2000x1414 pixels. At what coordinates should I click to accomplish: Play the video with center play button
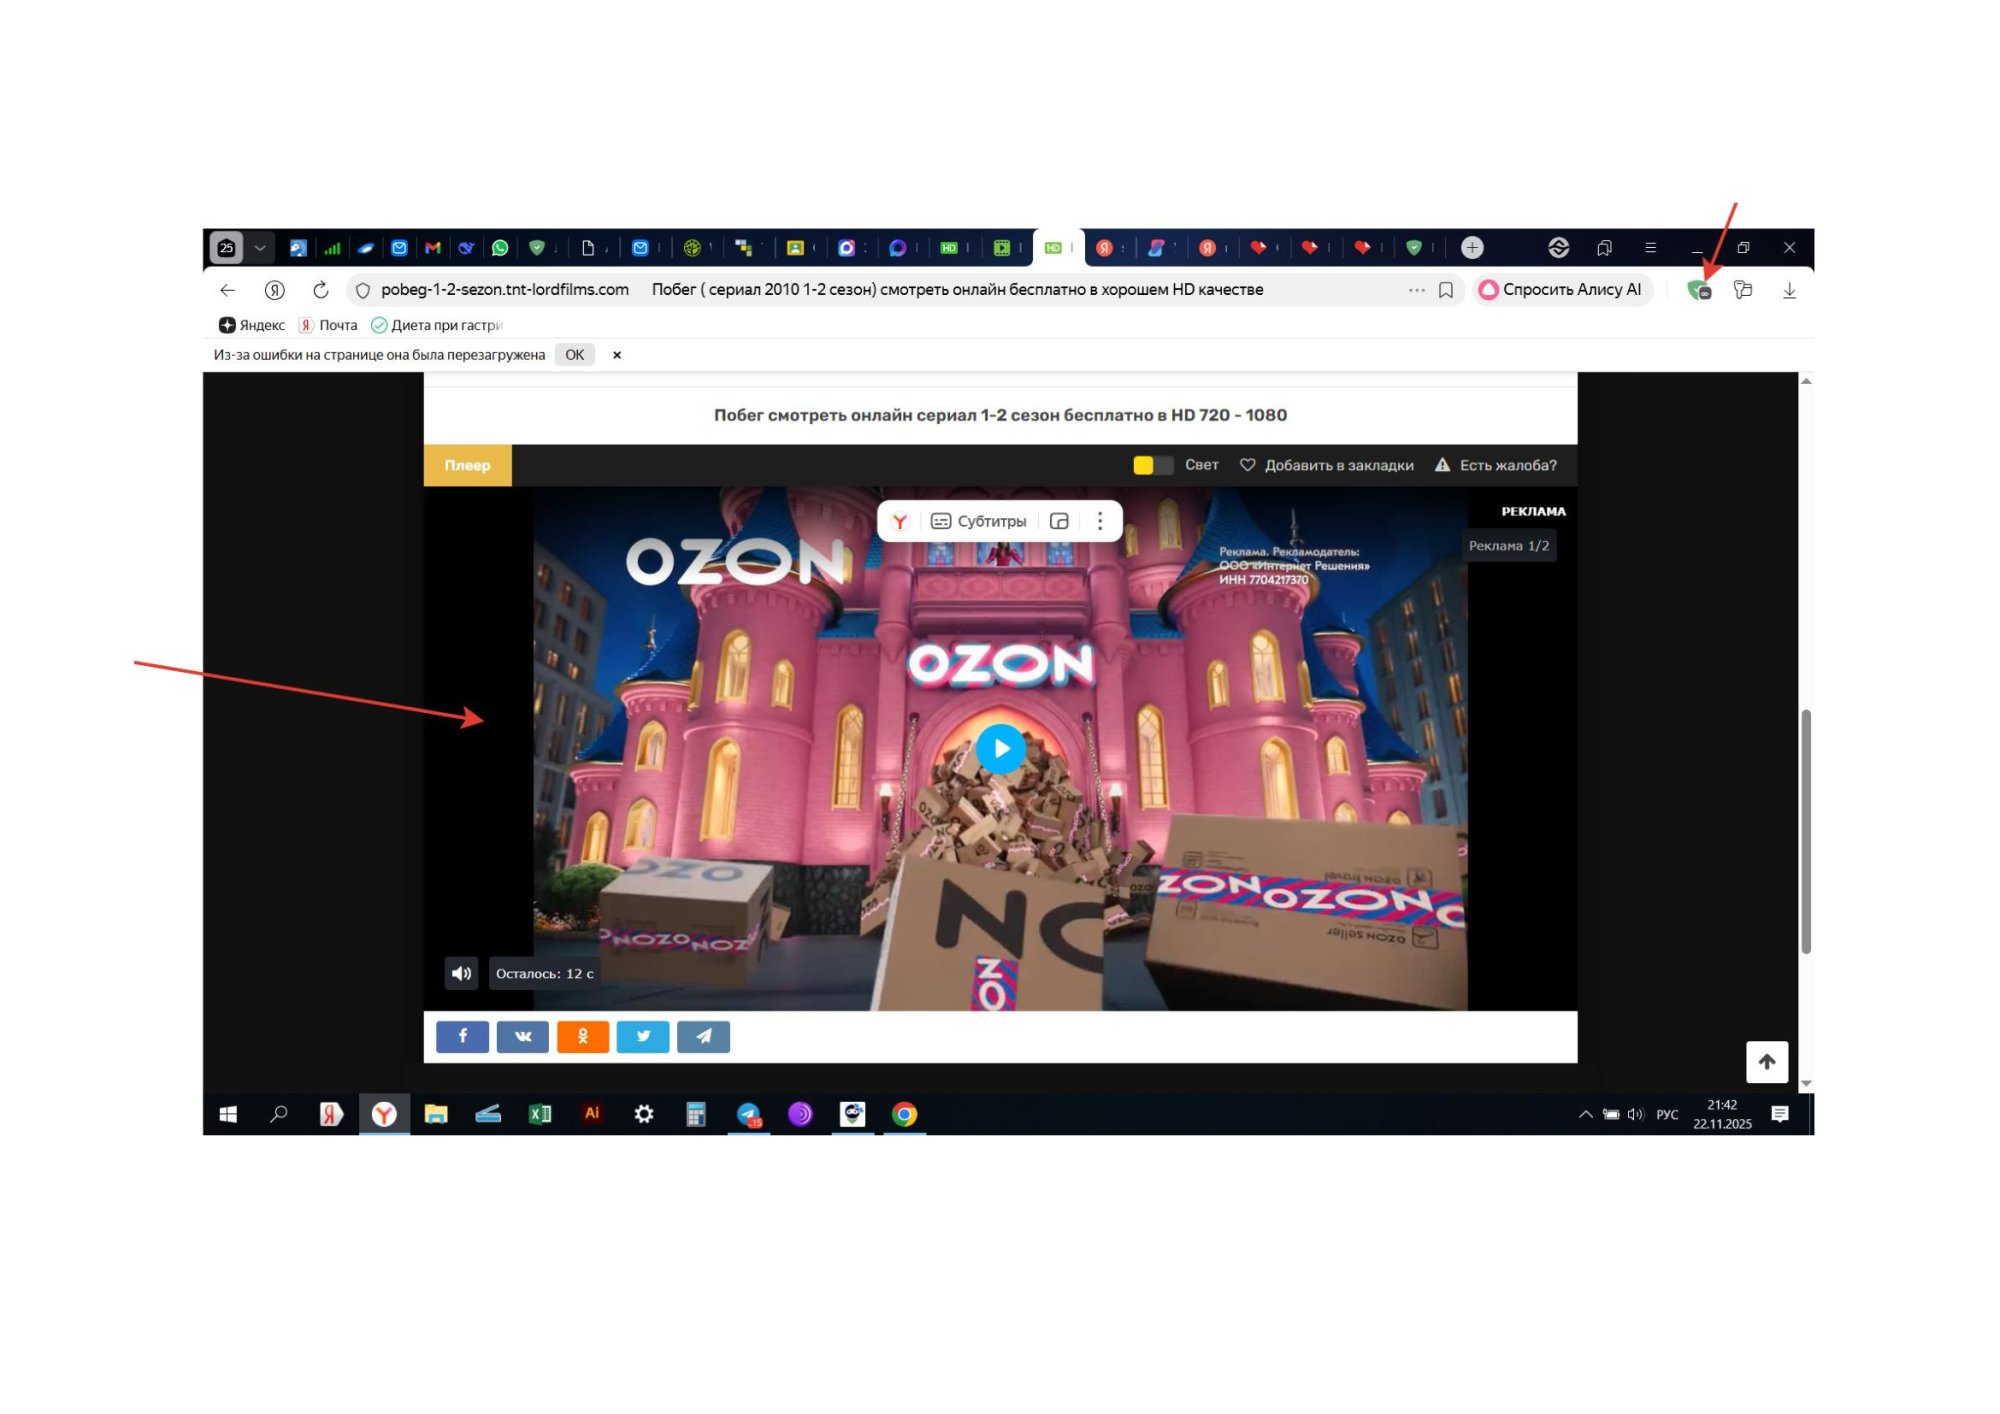(1000, 748)
